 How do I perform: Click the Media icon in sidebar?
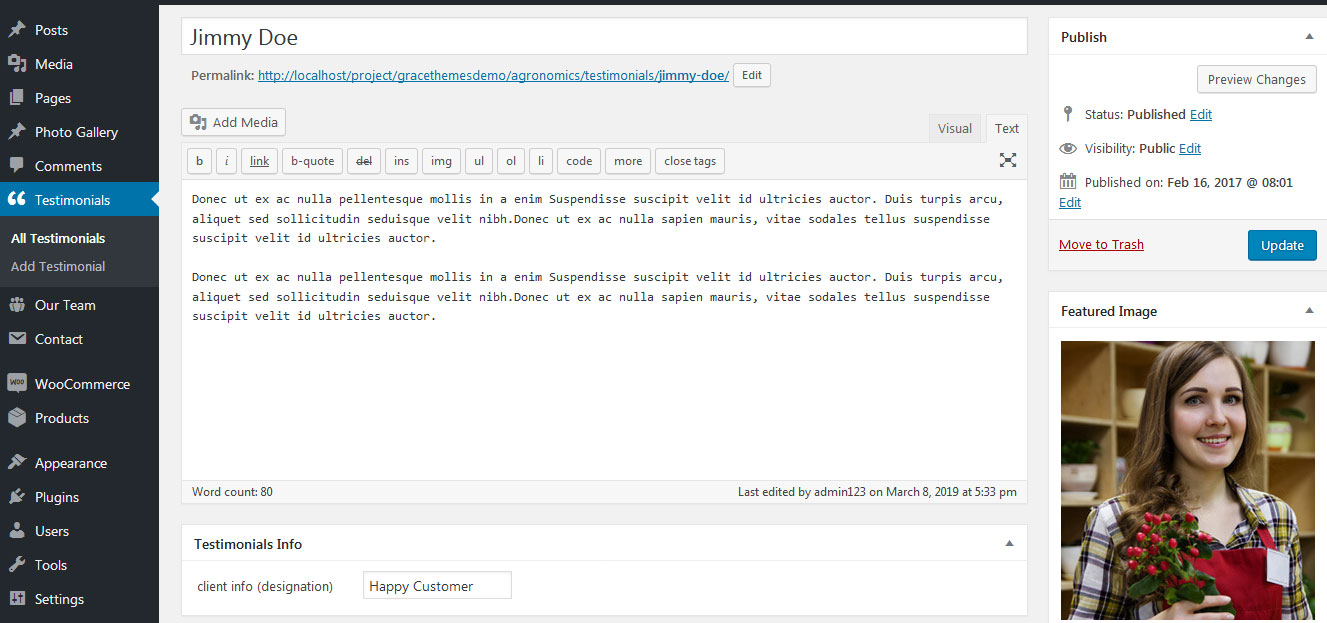(x=17, y=64)
